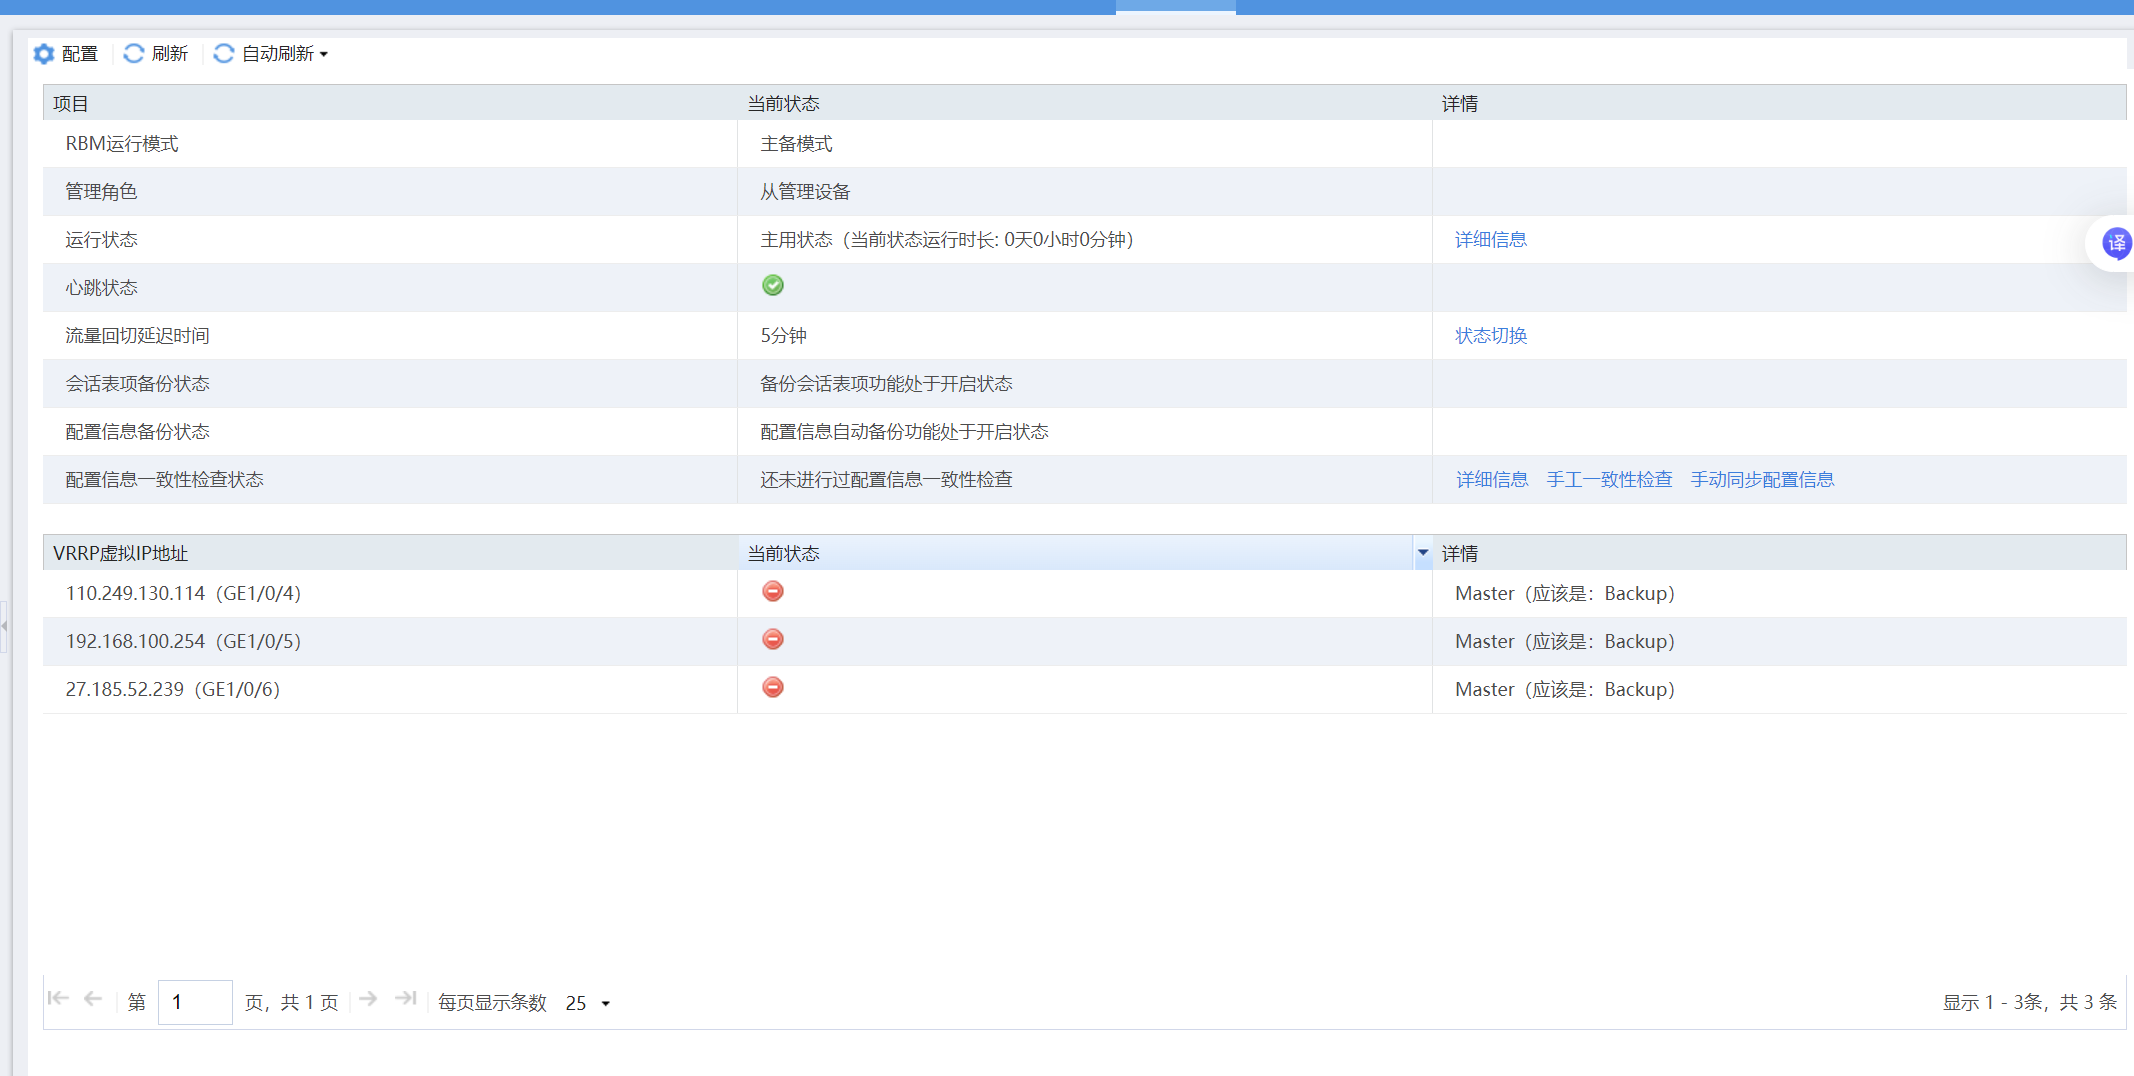Viewport: 2134px width, 1076px height.
Task: Click the 主备模式 value
Action: (x=796, y=144)
